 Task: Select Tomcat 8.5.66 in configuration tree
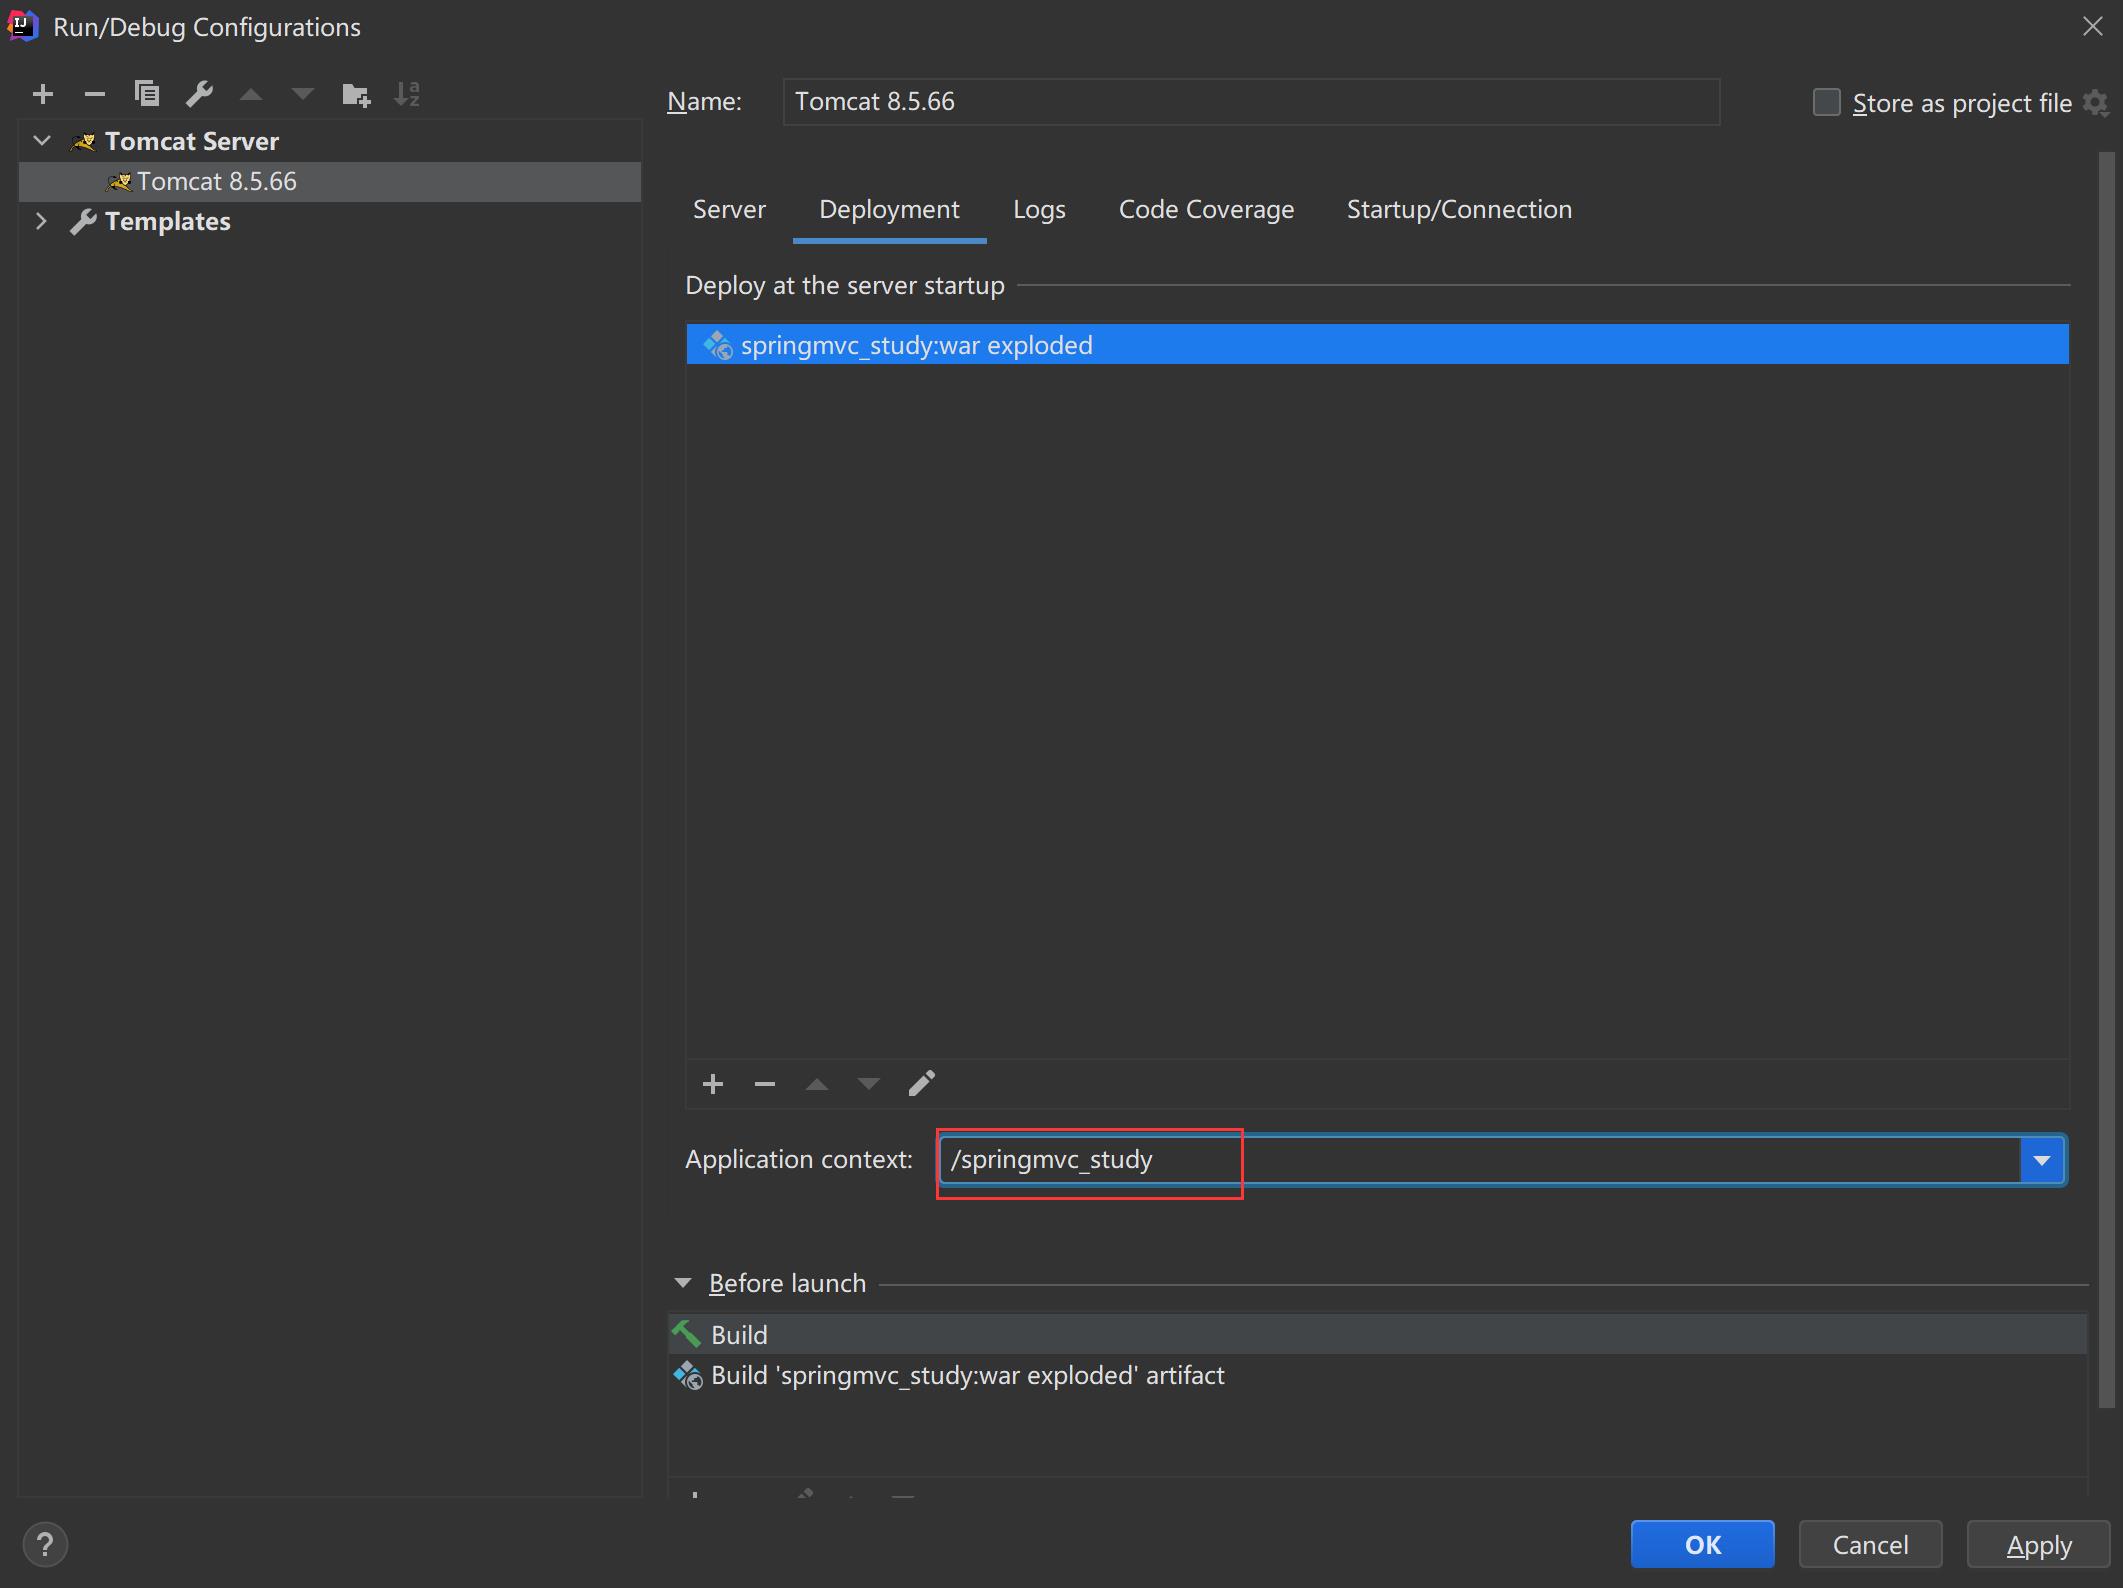point(330,182)
